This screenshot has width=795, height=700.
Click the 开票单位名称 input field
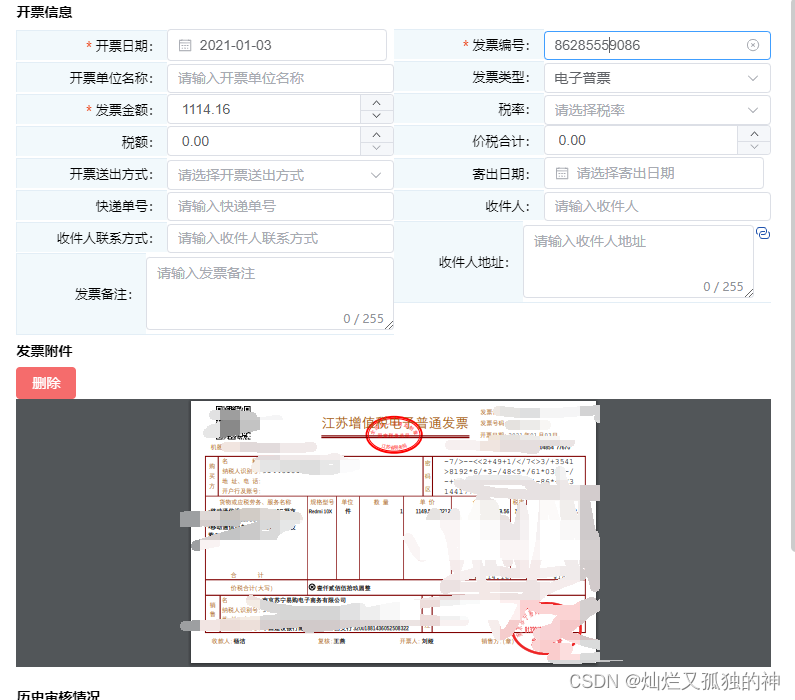point(280,78)
